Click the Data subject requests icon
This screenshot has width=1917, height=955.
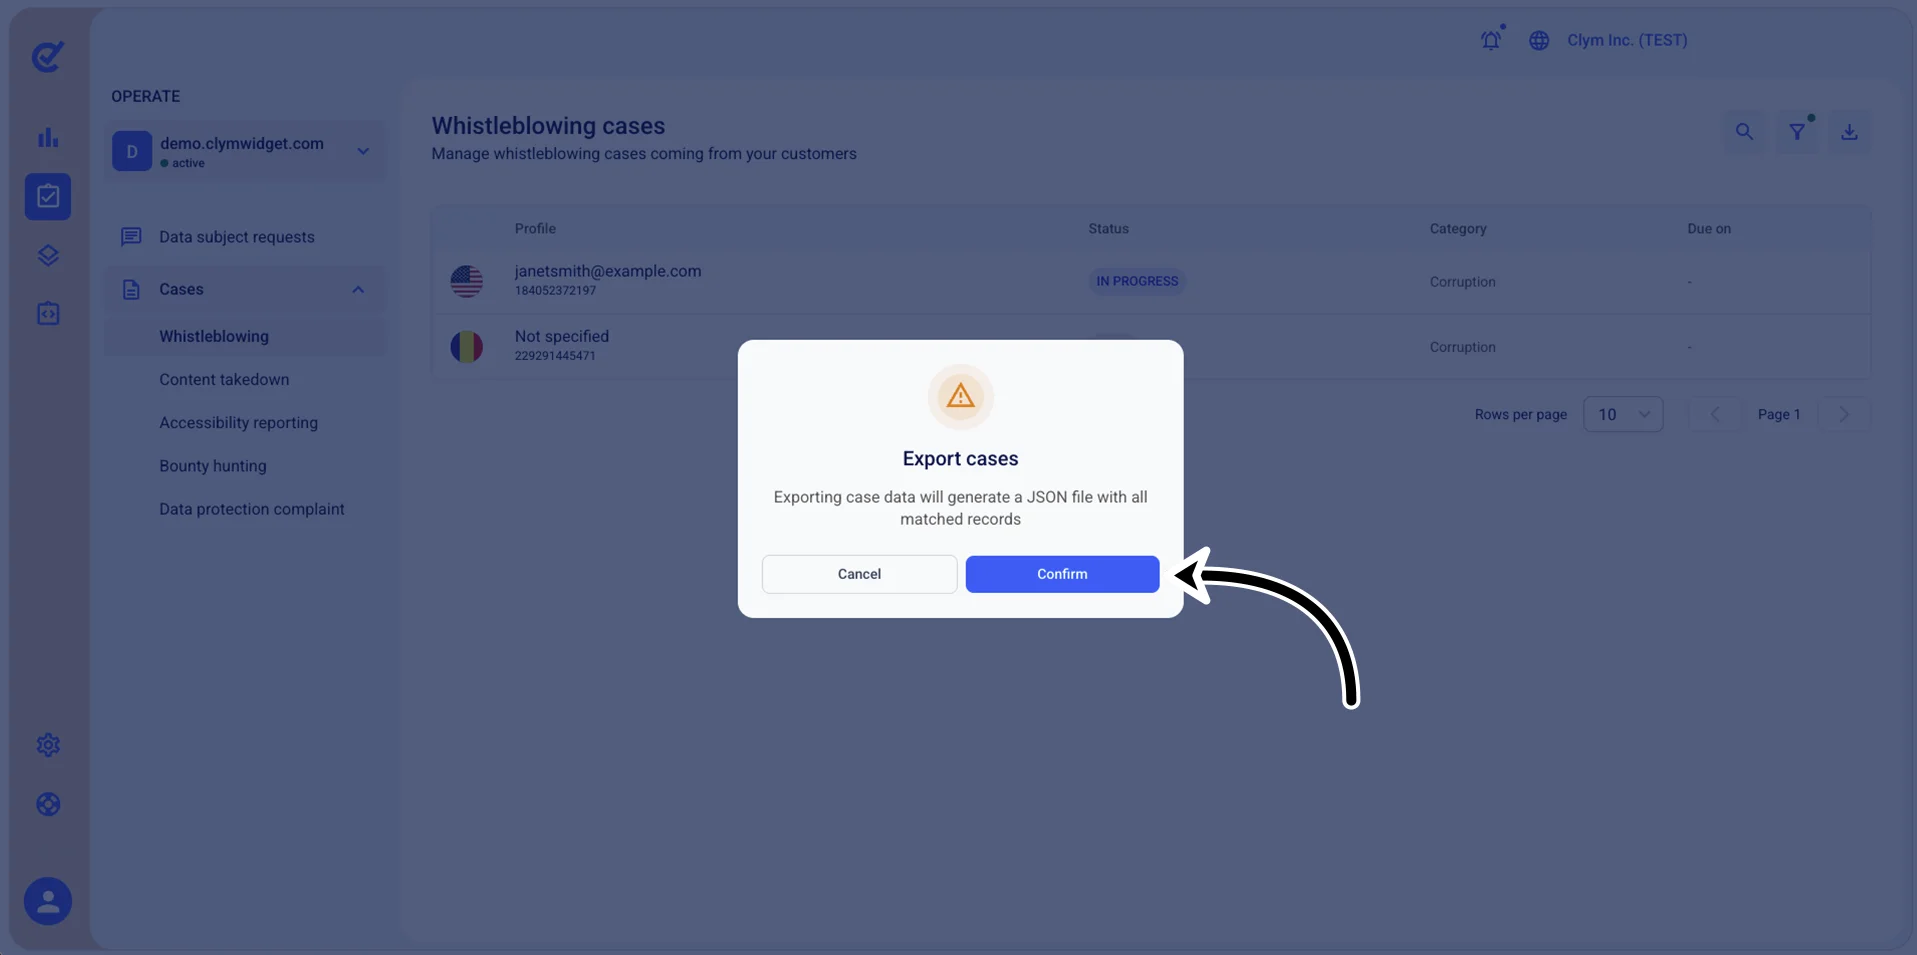point(131,237)
